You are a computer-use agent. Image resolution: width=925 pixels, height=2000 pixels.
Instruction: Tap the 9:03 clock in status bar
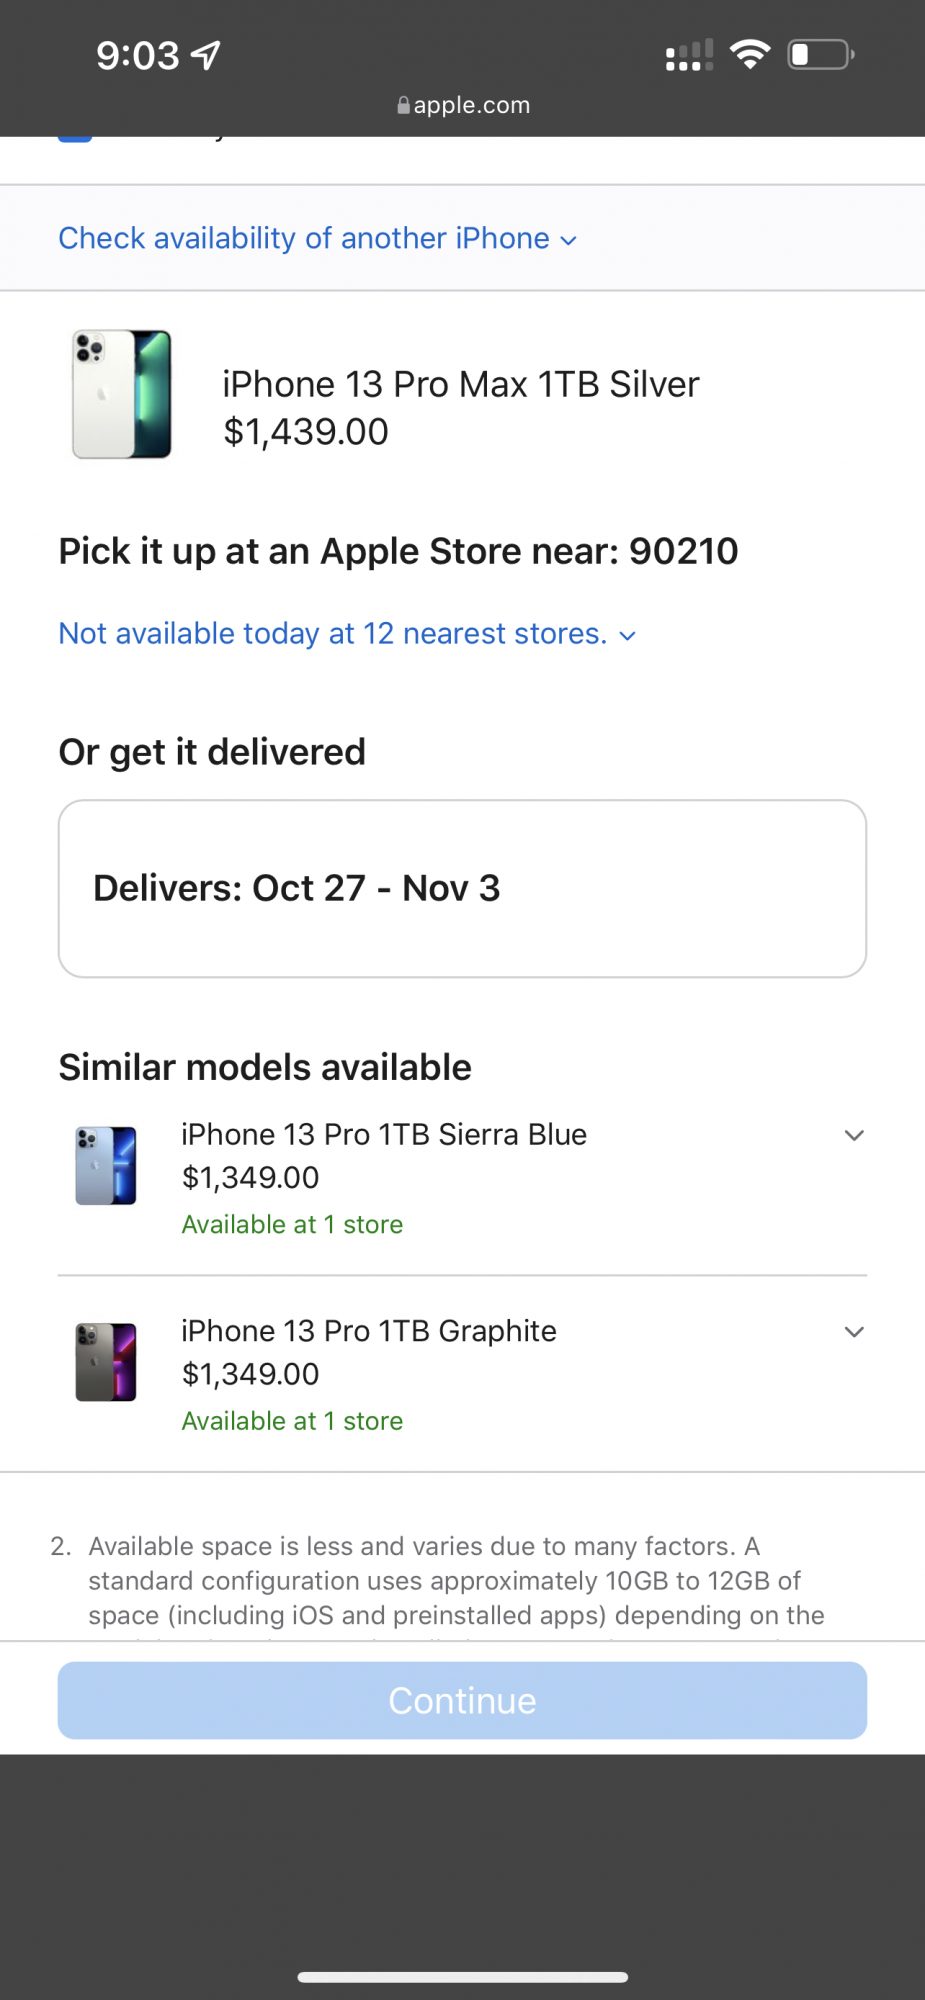point(138,55)
